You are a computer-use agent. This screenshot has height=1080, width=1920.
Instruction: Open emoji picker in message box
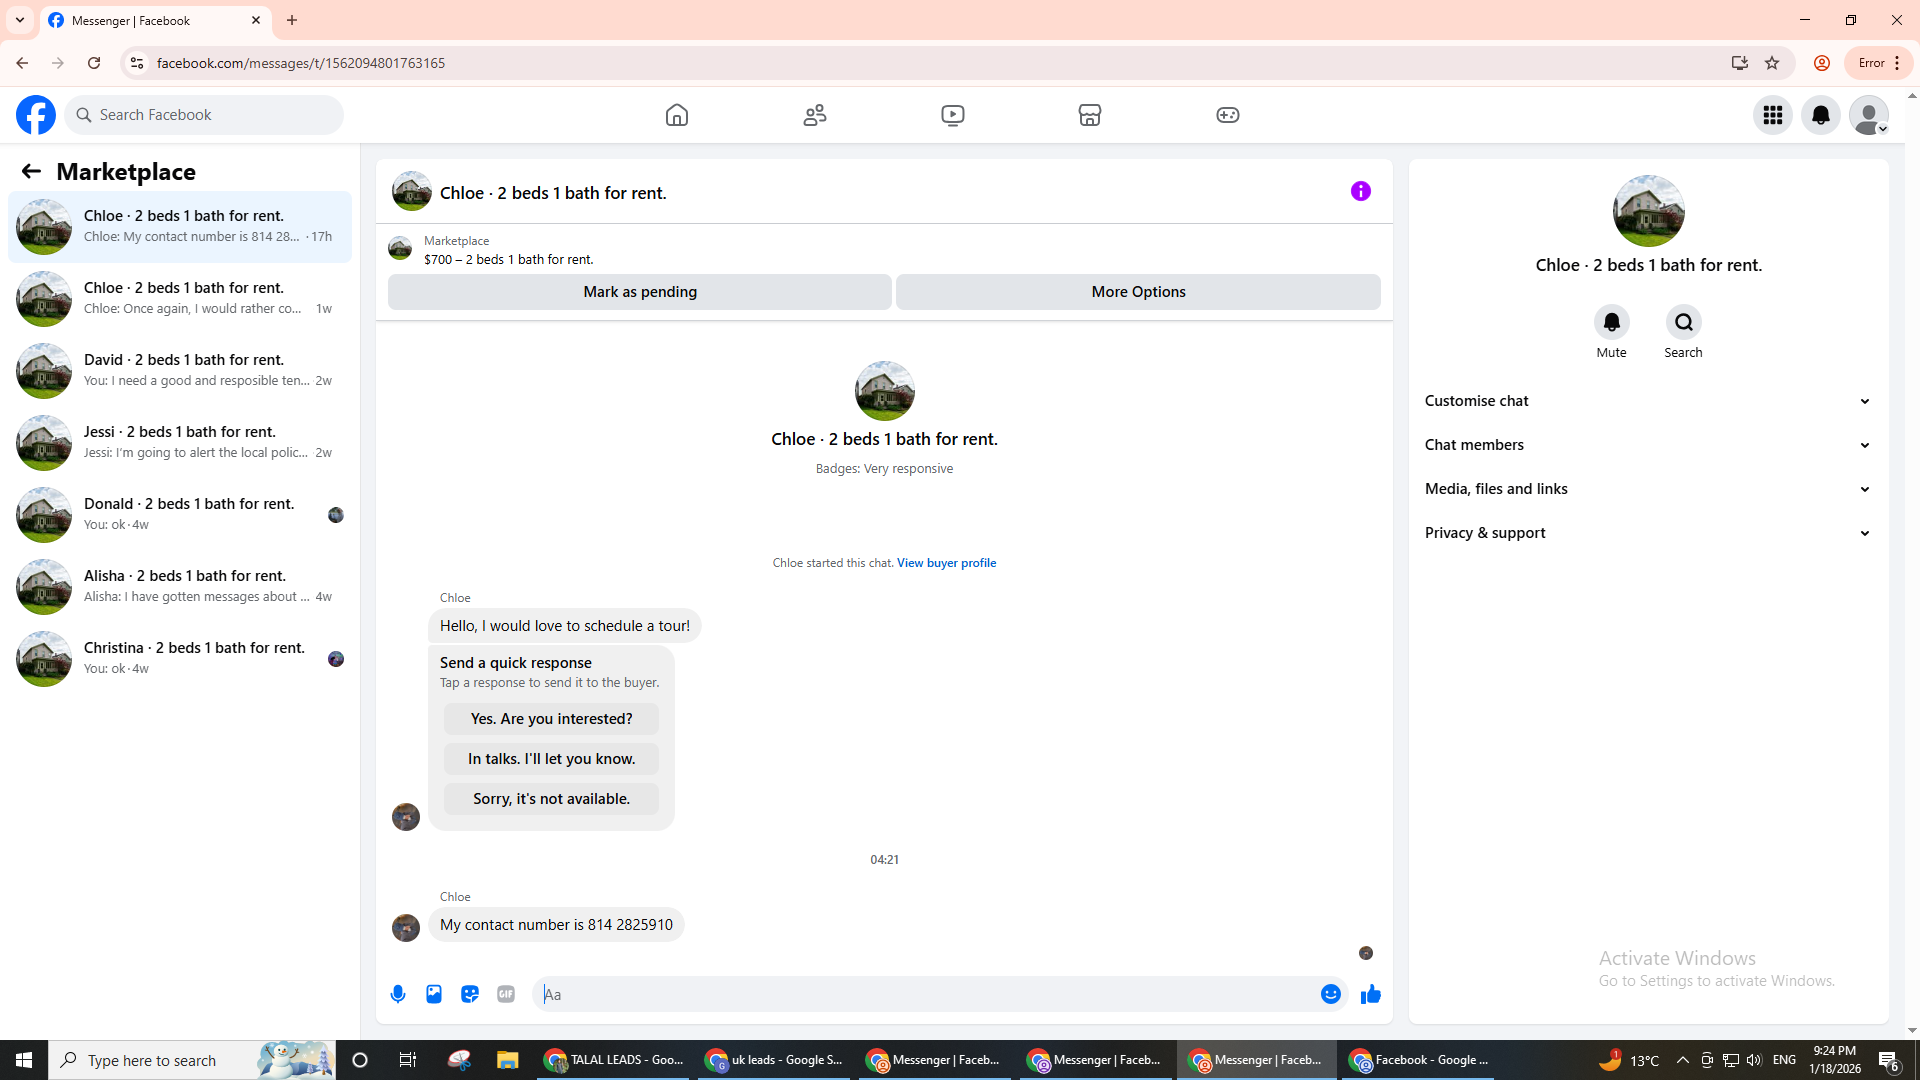tap(1330, 994)
